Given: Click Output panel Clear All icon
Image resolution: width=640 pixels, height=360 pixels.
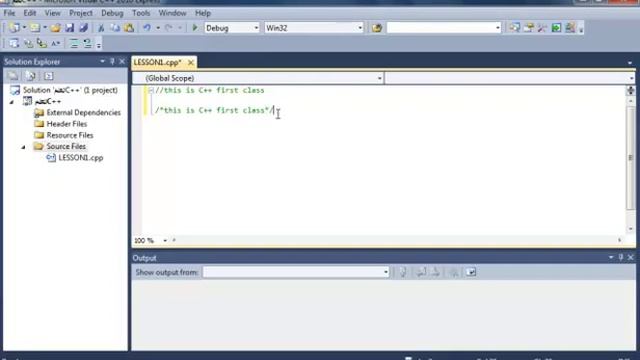Looking at the screenshot, I should pyautogui.click(x=453, y=272).
